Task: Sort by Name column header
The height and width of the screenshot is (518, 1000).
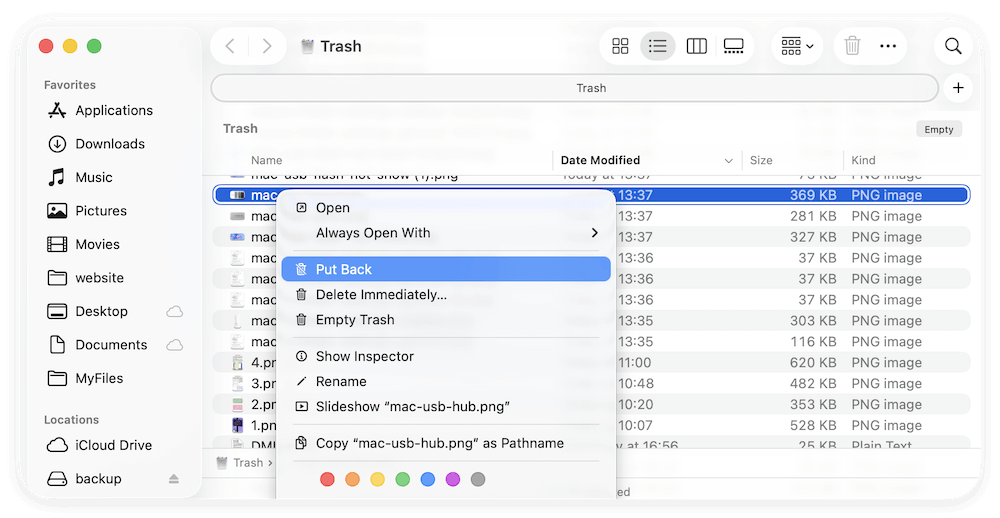Action: (267, 160)
